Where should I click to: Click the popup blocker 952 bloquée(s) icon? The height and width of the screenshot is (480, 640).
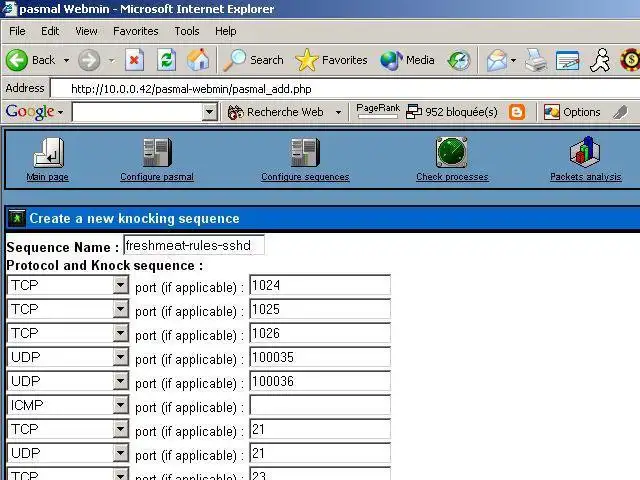[414, 112]
